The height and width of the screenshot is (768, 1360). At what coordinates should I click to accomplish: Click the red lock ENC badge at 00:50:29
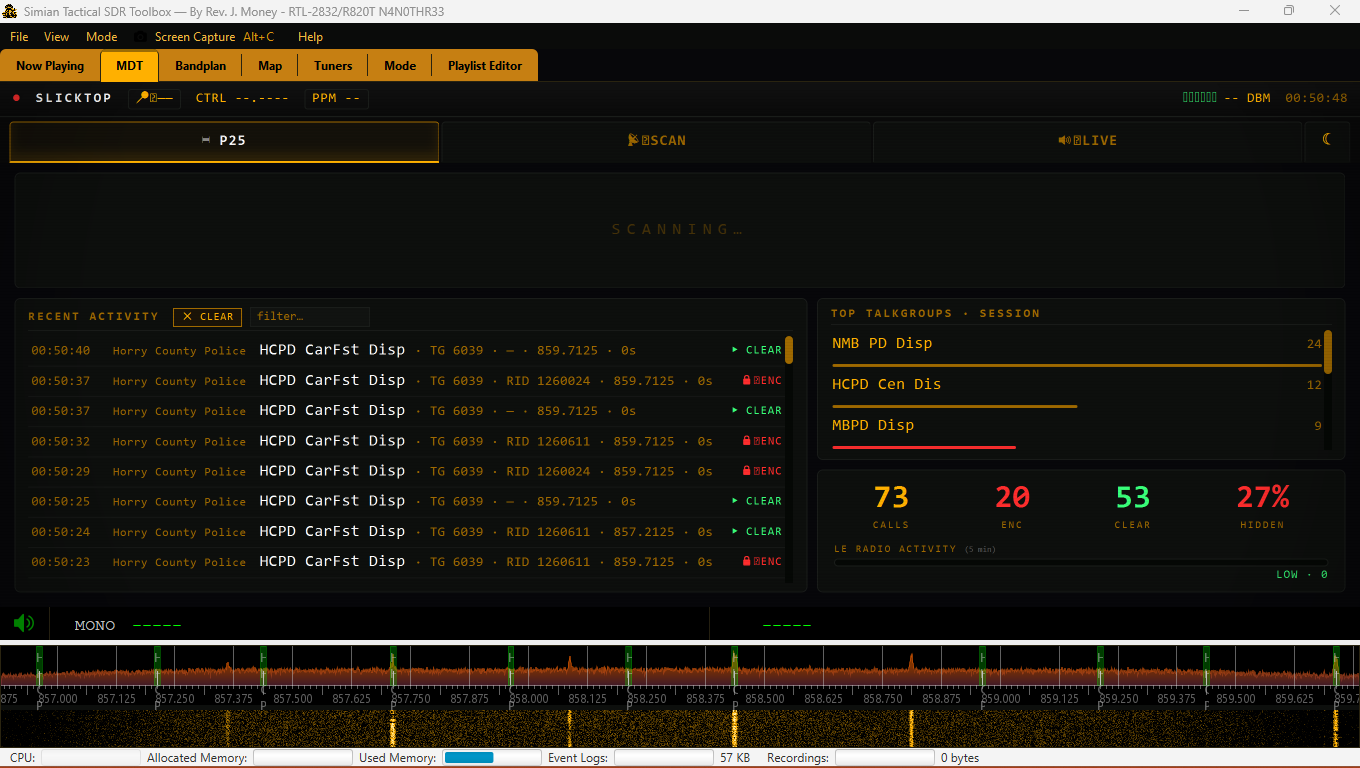tap(762, 471)
